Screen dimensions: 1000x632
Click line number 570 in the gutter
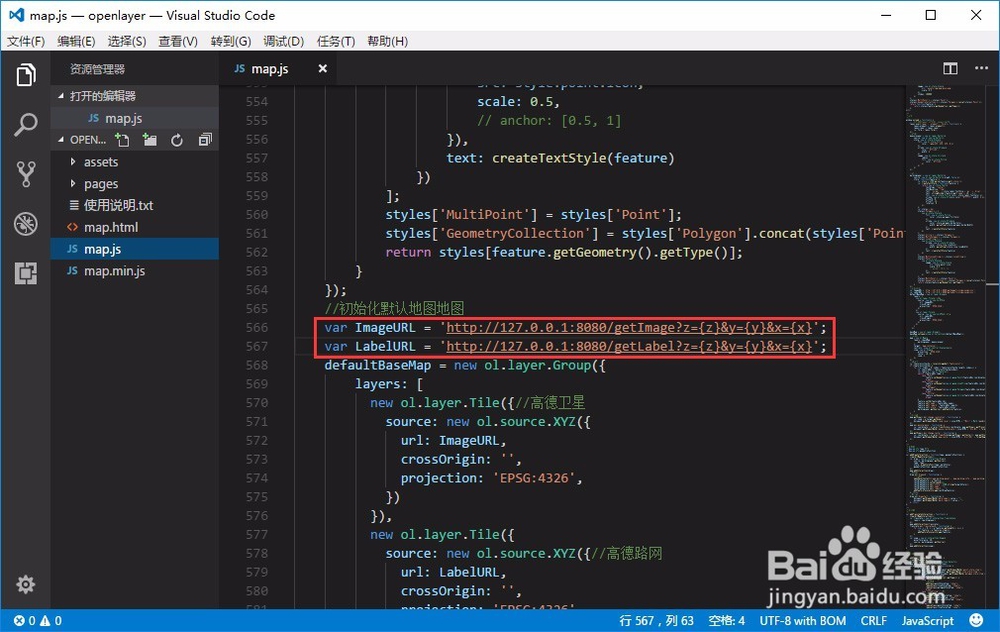257,402
